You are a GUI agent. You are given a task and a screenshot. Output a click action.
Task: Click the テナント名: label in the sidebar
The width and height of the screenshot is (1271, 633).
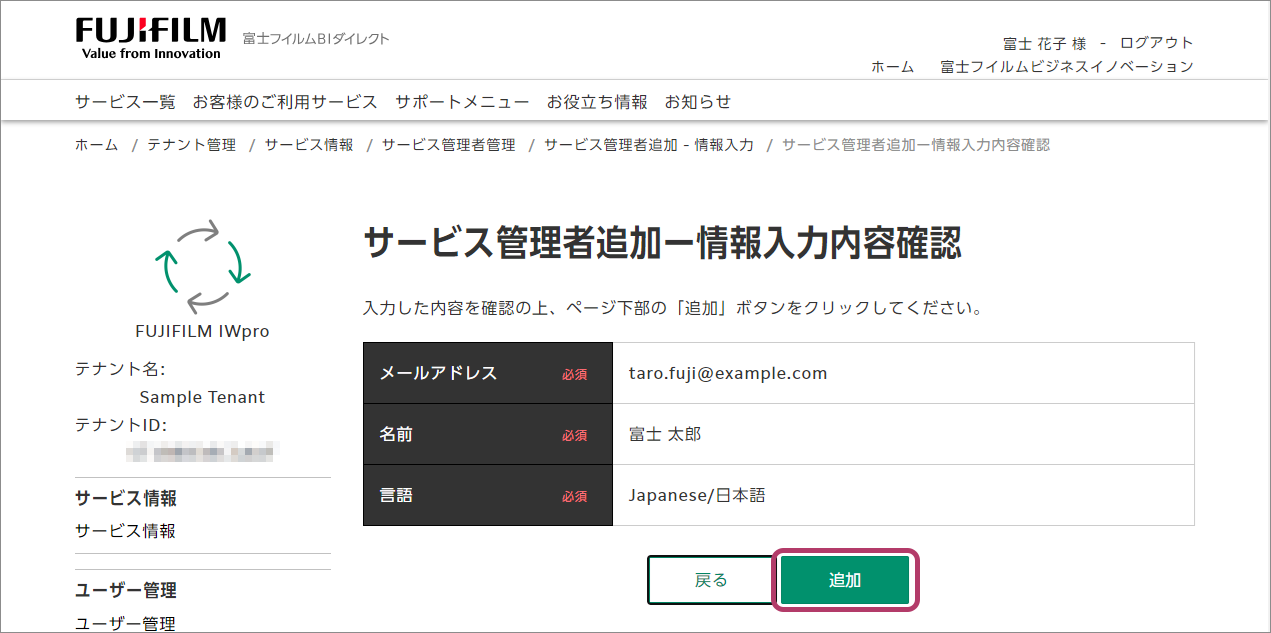click(x=121, y=369)
